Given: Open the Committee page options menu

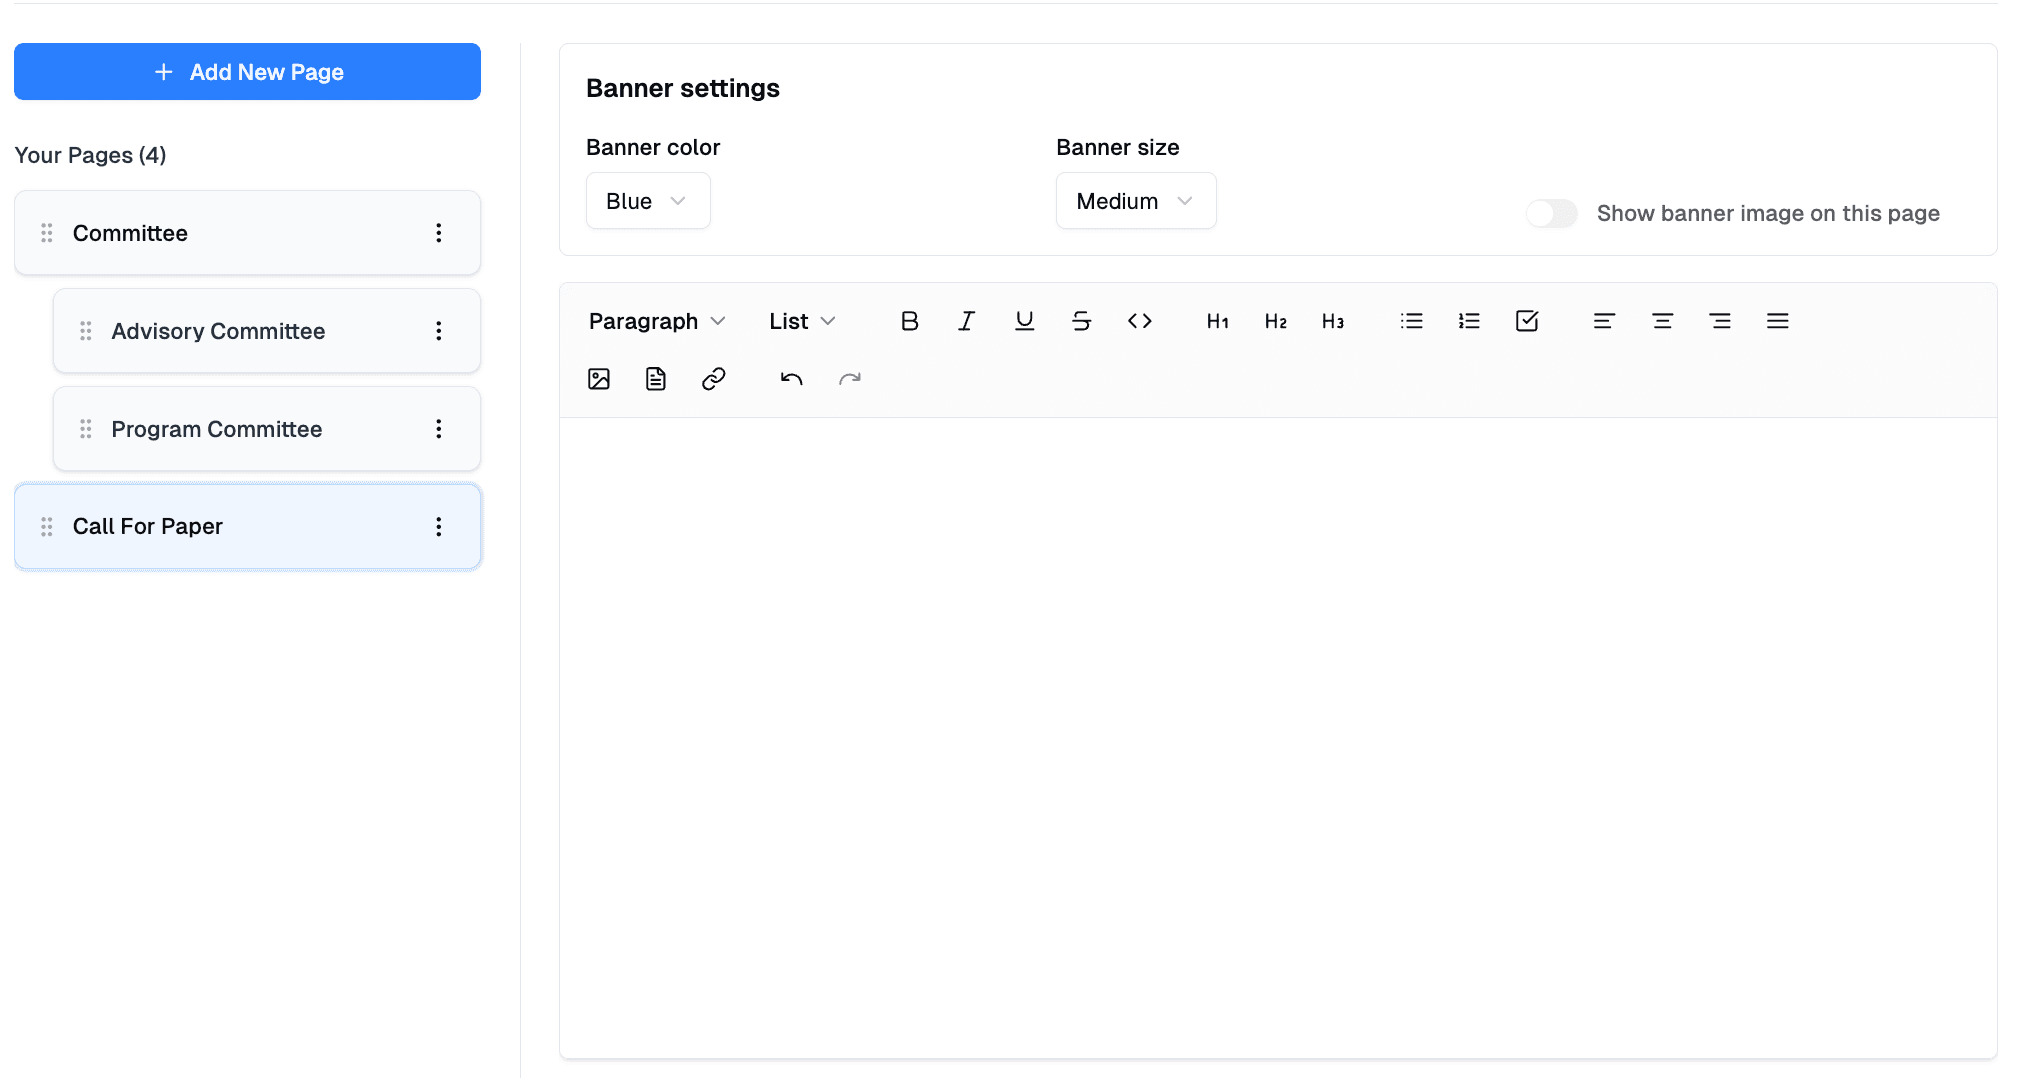Looking at the screenshot, I should pos(438,232).
